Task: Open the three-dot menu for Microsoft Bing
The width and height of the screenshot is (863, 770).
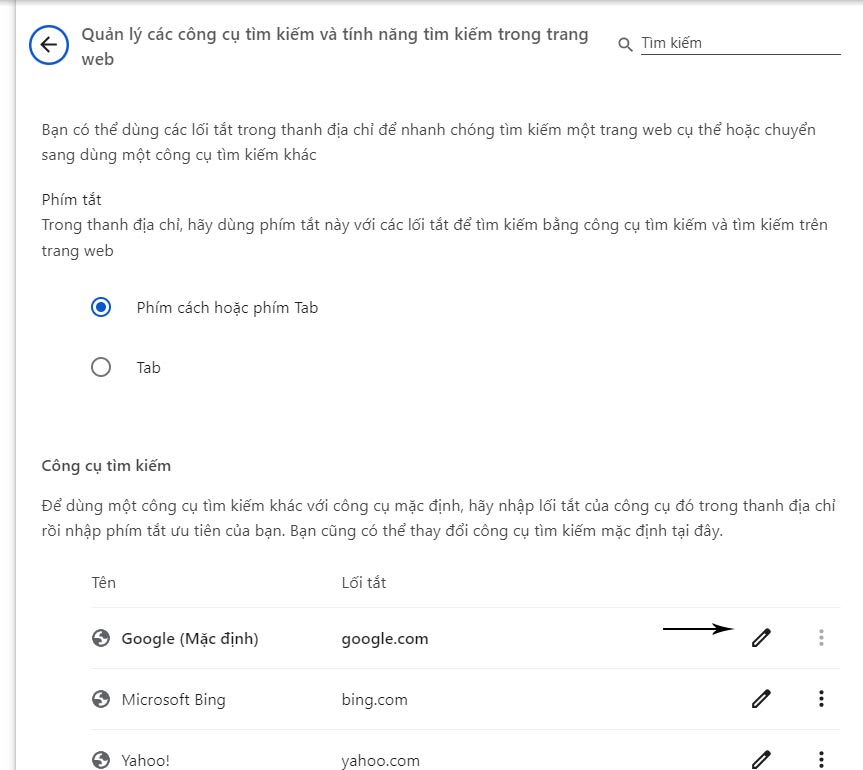Action: click(x=821, y=699)
